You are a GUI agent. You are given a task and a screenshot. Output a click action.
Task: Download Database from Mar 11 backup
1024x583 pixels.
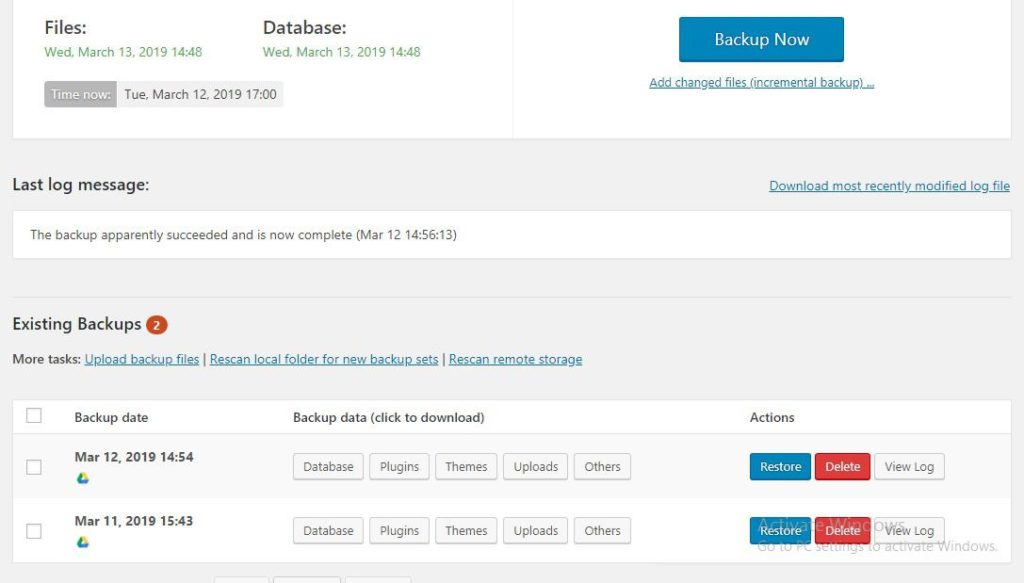(328, 531)
